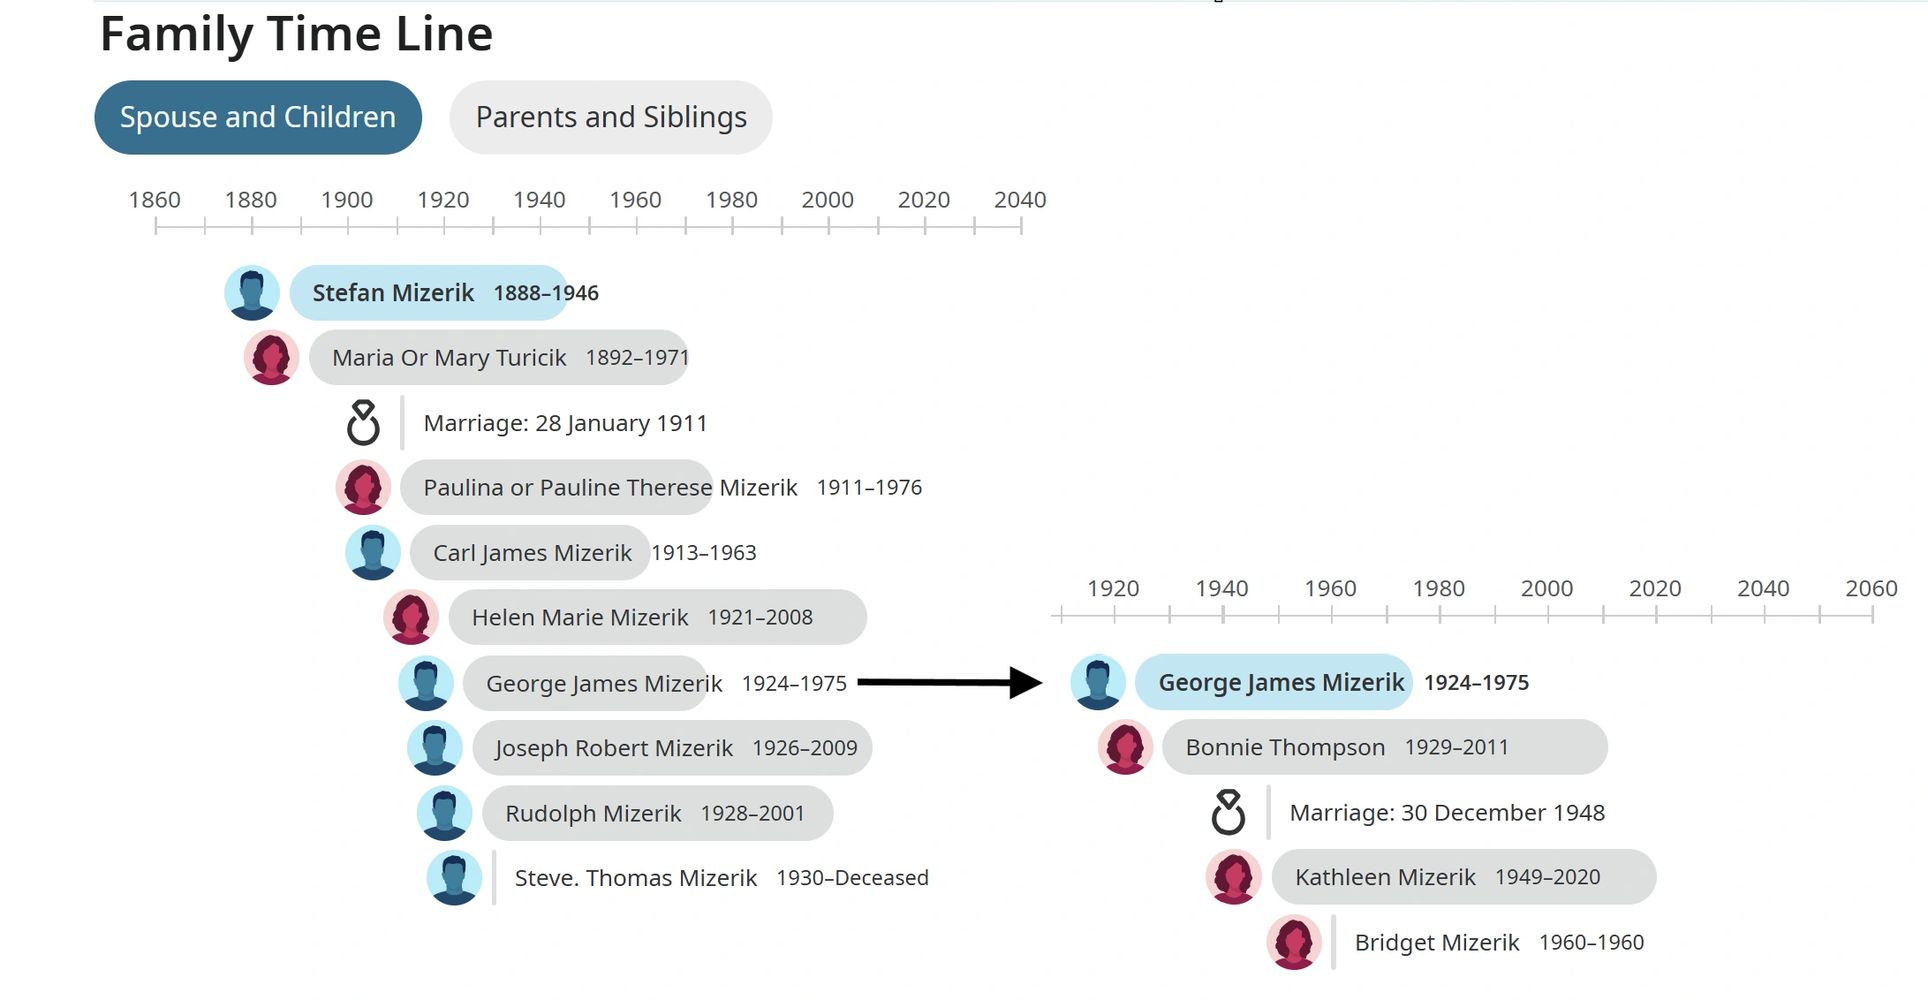Open Joseph Robert Mizerik 1926–2009 entry
Screen dimensions: 1928x1000
point(672,748)
